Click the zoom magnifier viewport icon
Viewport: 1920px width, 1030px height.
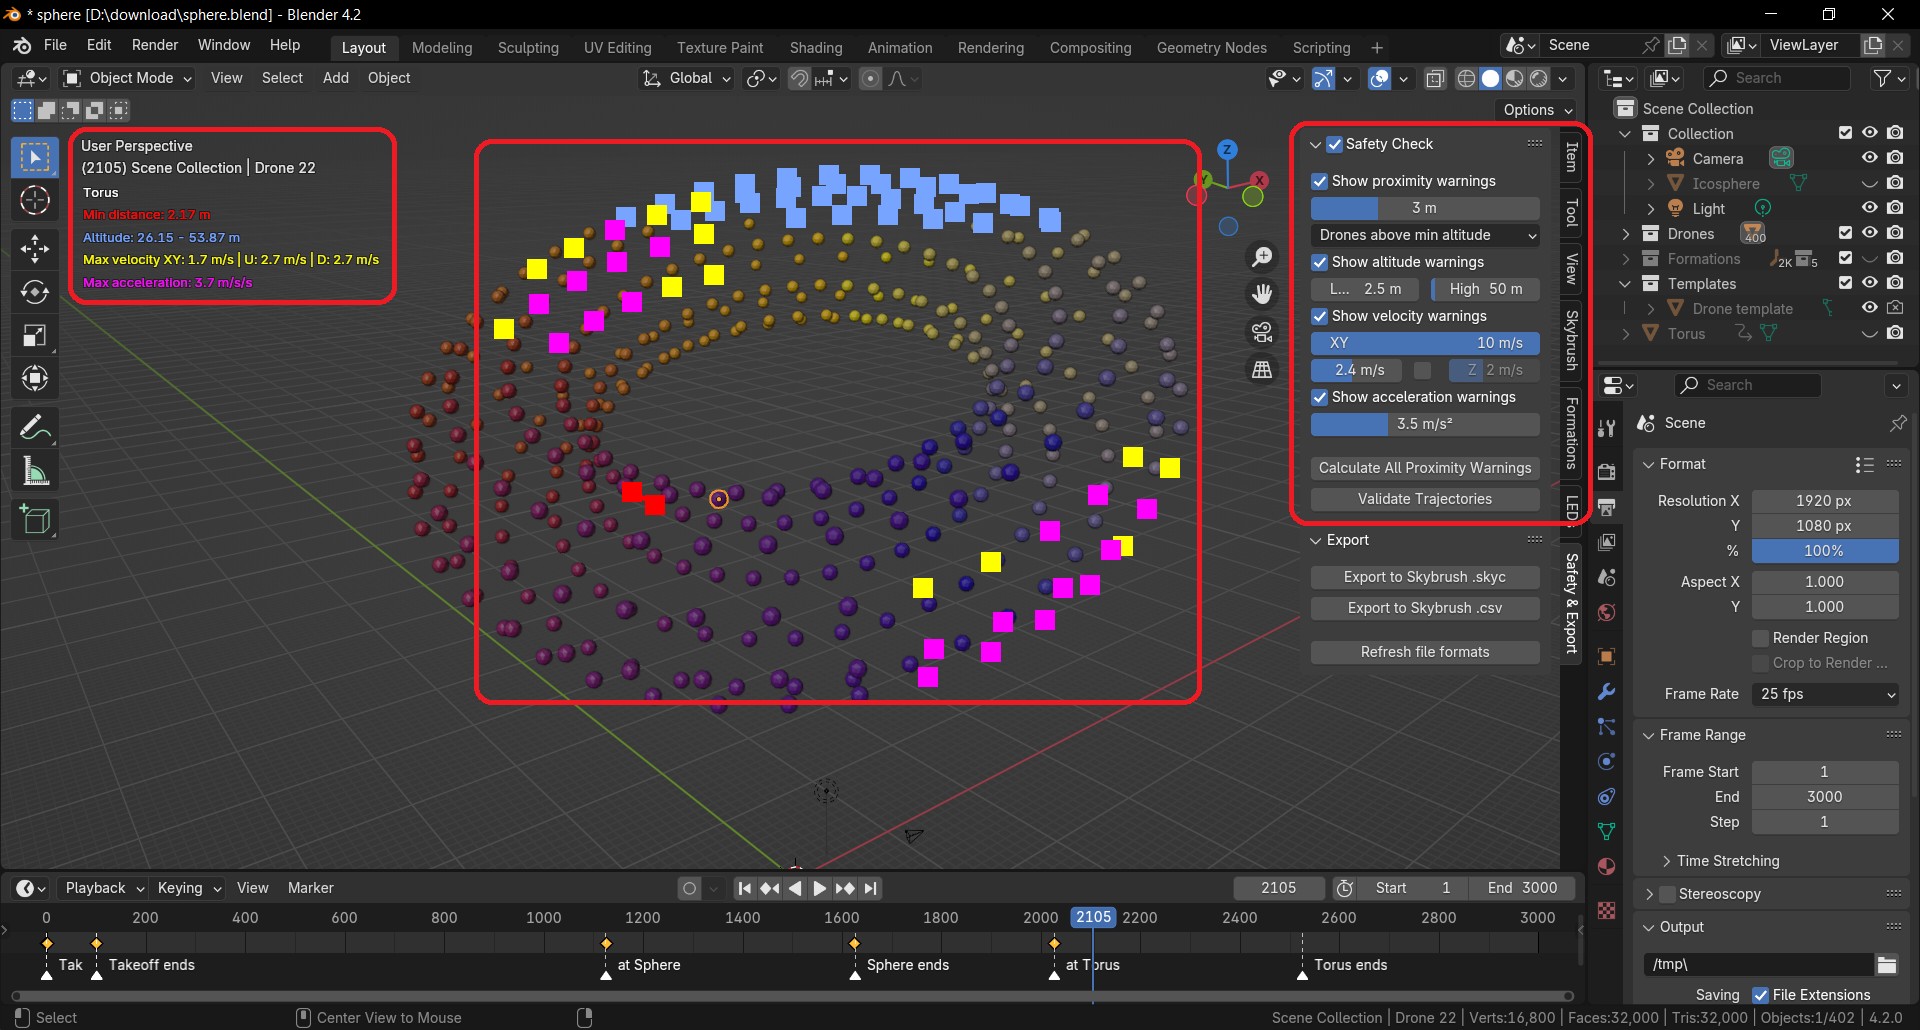tap(1262, 257)
